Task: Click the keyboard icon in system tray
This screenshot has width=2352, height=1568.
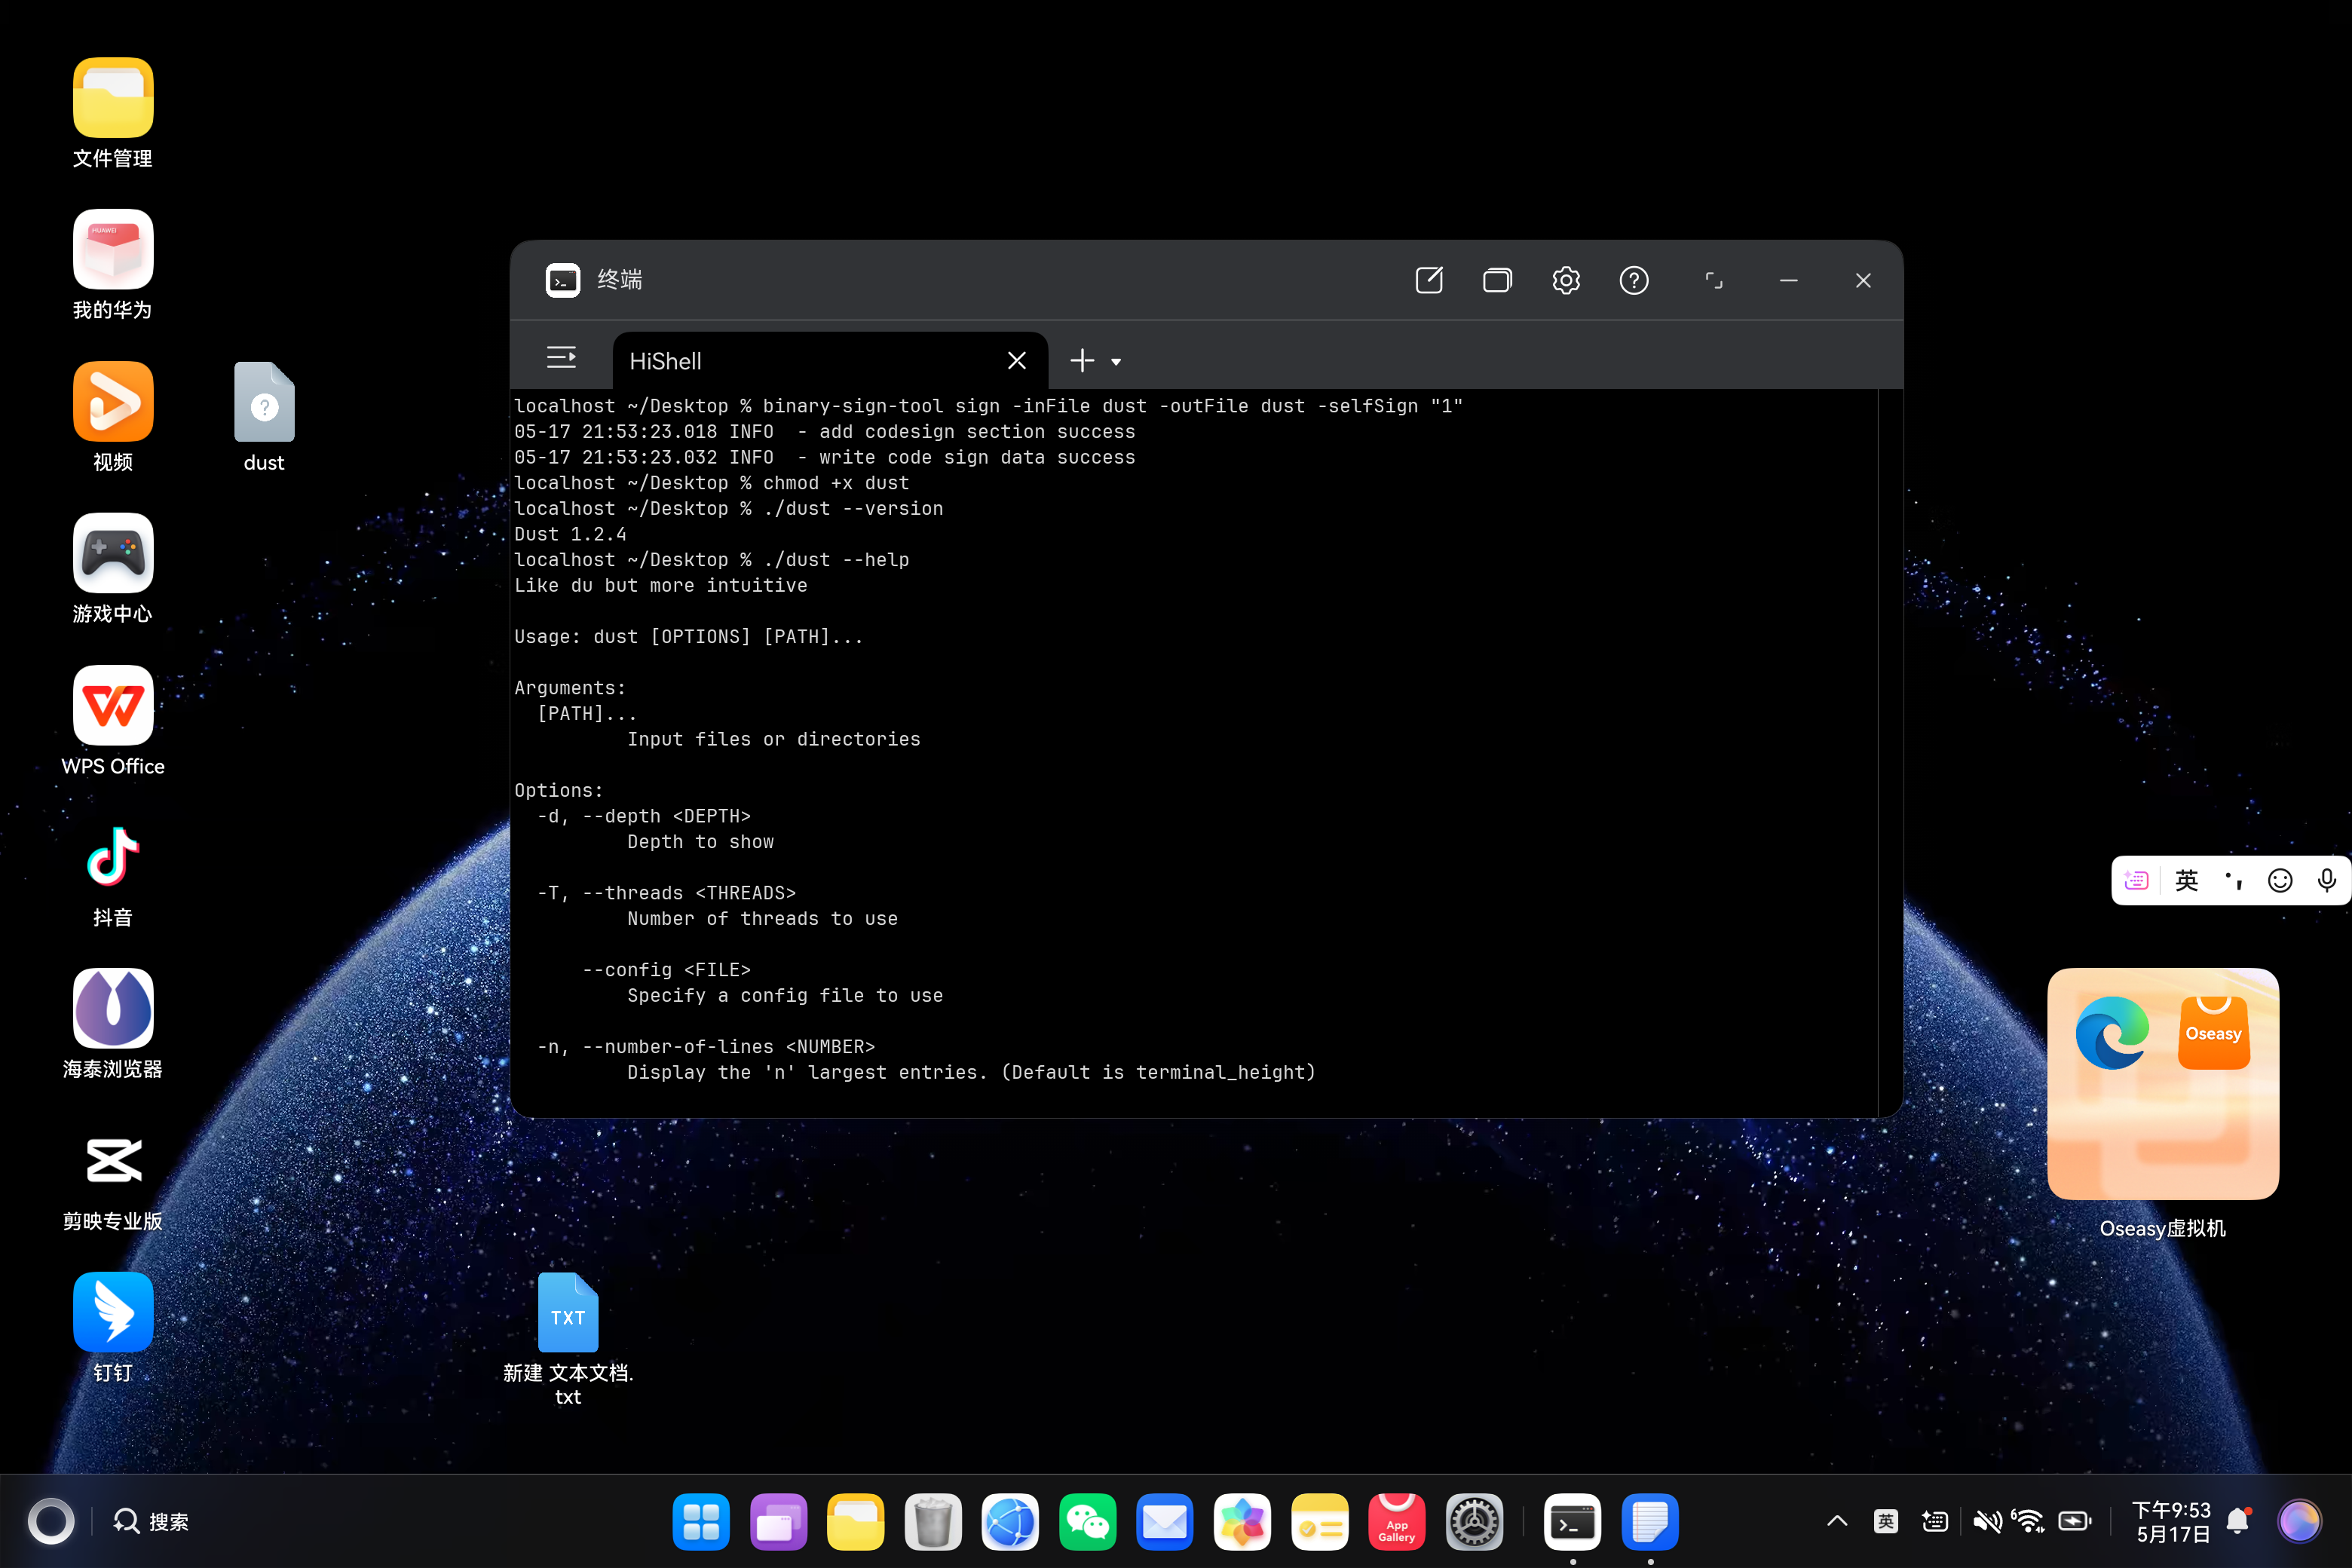Action: pyautogui.click(x=1935, y=1521)
